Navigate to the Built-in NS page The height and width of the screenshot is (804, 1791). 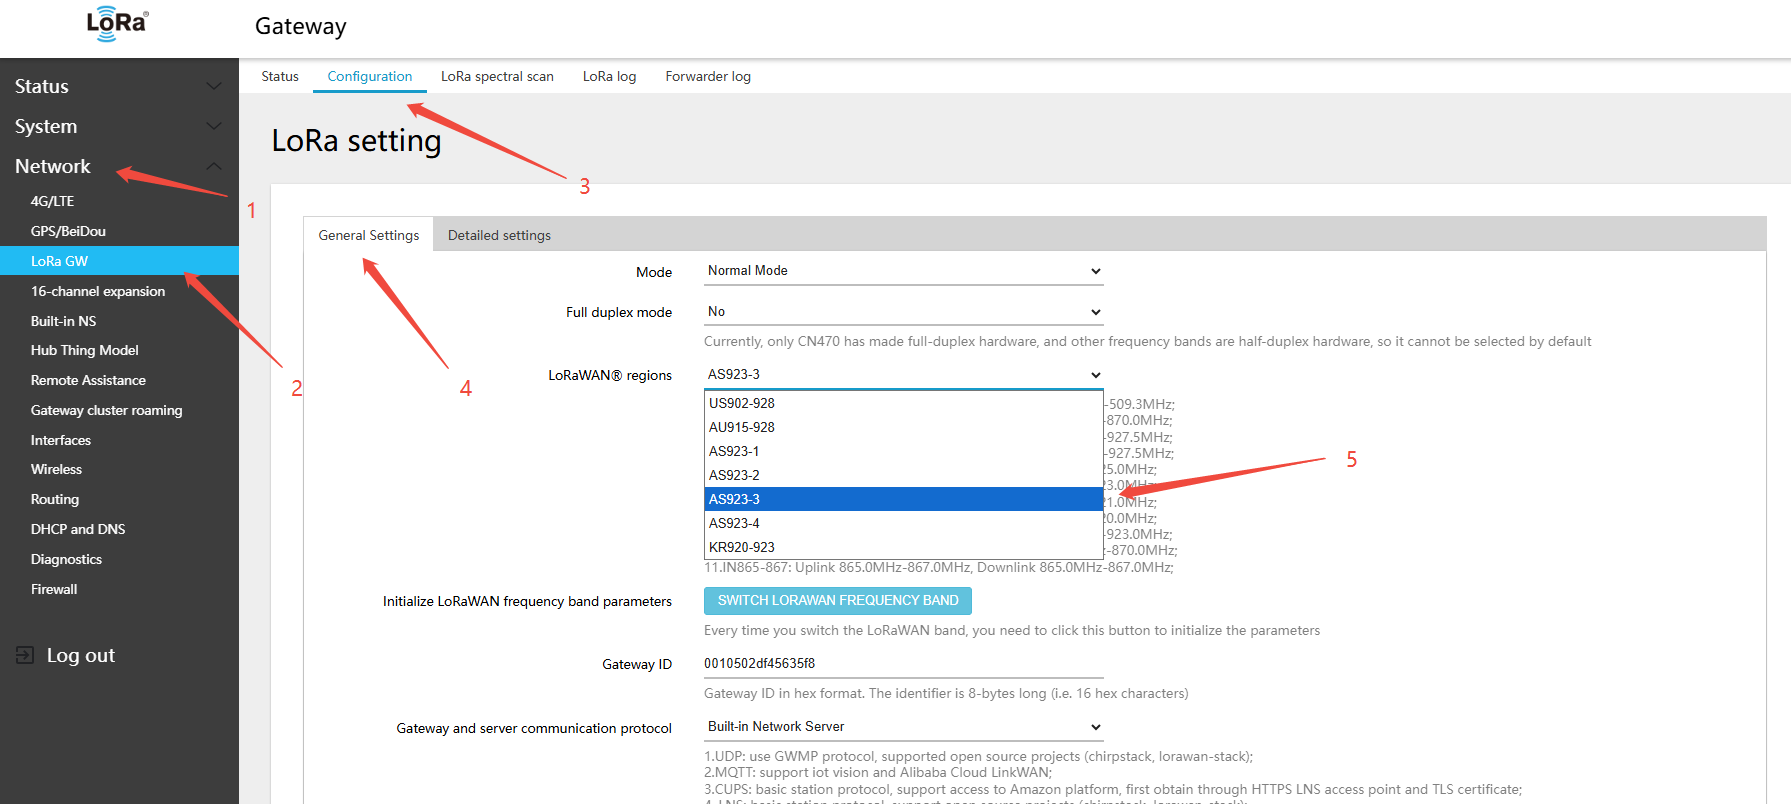tap(64, 321)
